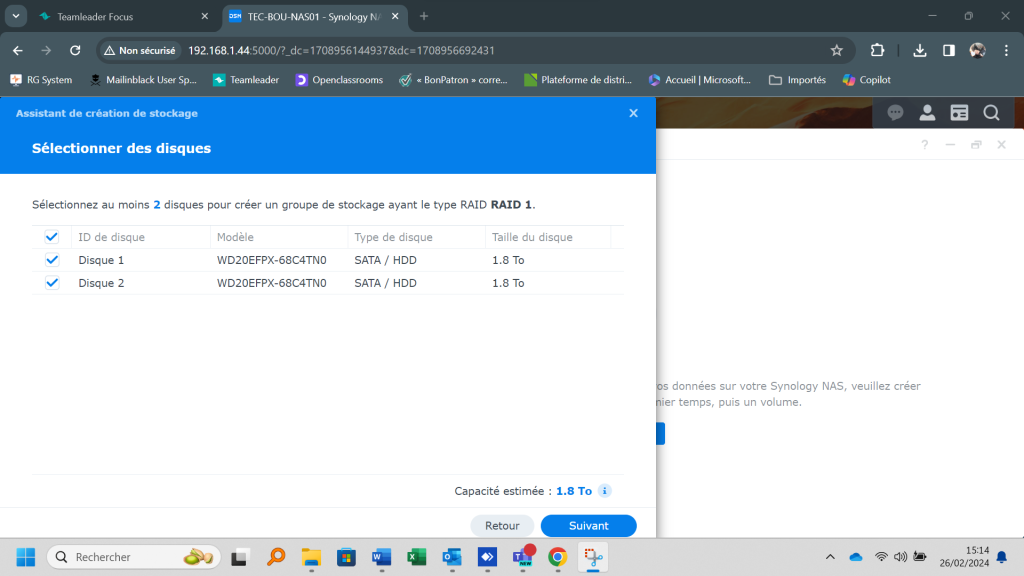The height and width of the screenshot is (576, 1024).
Task: Switch to the Teamleader Focus tab
Action: (x=110, y=17)
